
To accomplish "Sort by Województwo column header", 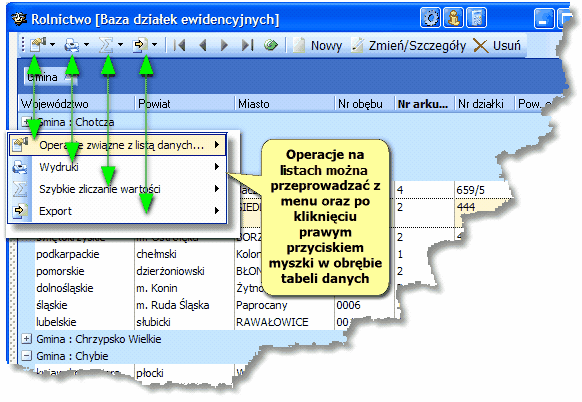I will [x=76, y=104].
